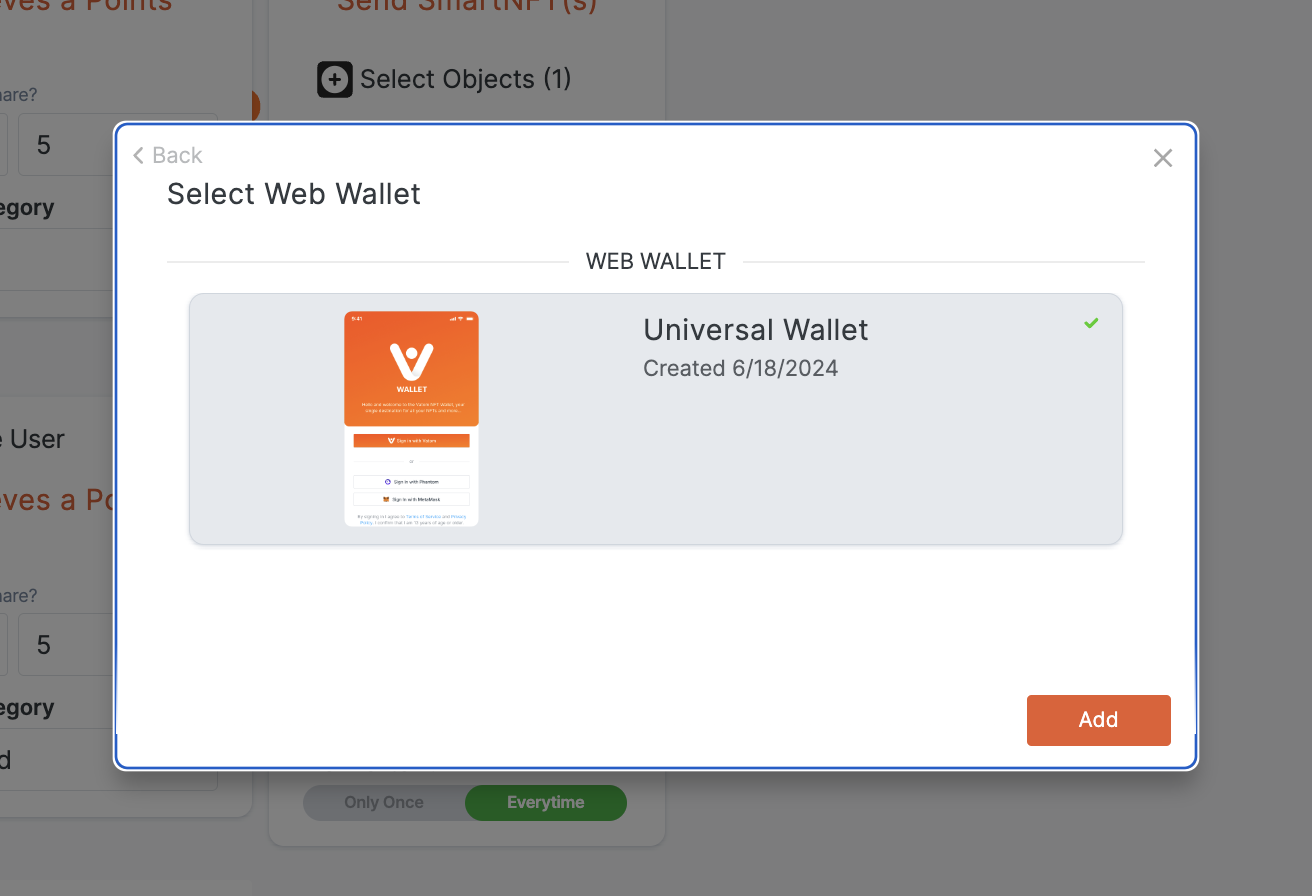Image resolution: width=1312 pixels, height=896 pixels.
Task: Open the Universal Wallet preview thumbnail
Action: [x=411, y=419]
